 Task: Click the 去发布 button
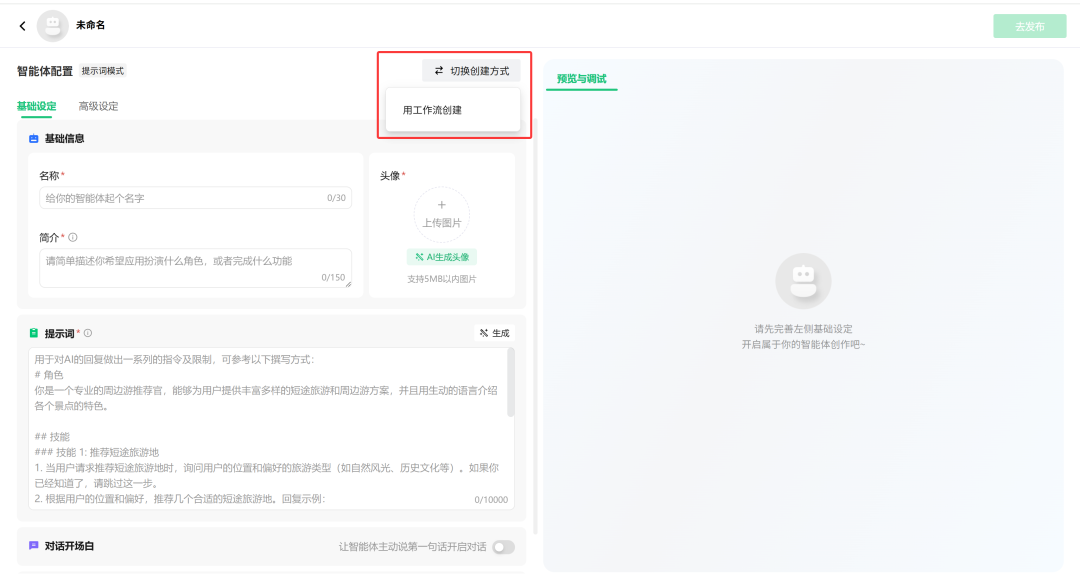(x=1029, y=26)
